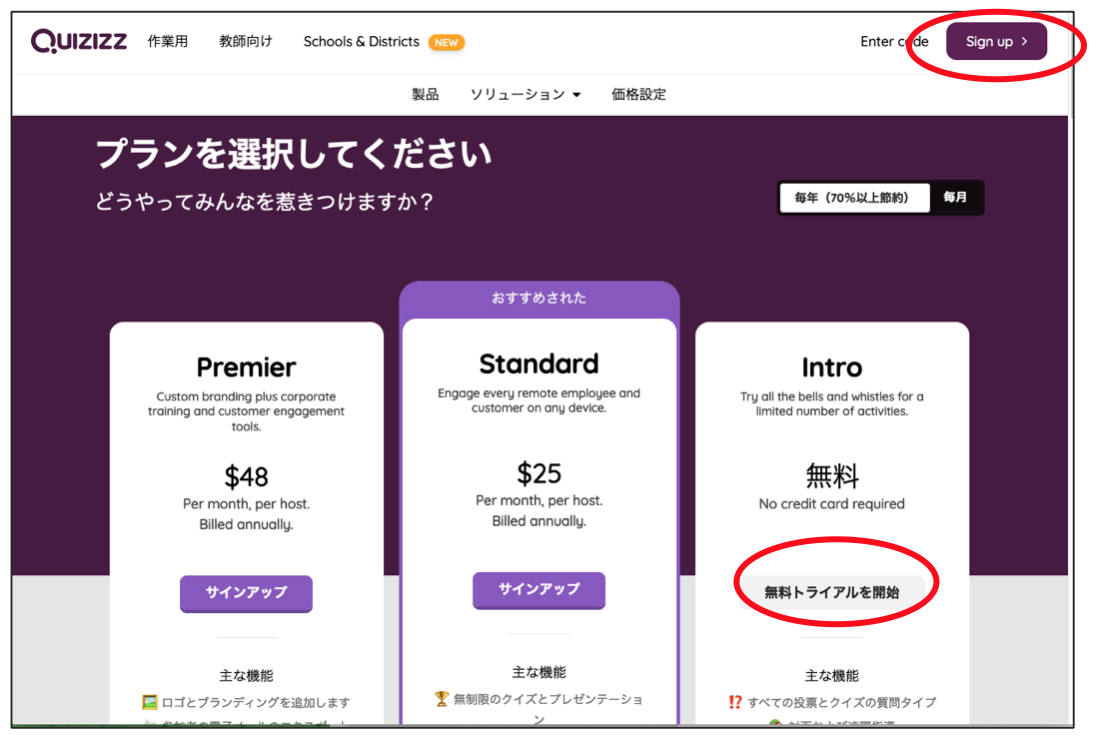Image resolution: width=1098 pixels, height=740 pixels.
Task: Expand the ソリューション dropdown arrow
Action: (576, 95)
